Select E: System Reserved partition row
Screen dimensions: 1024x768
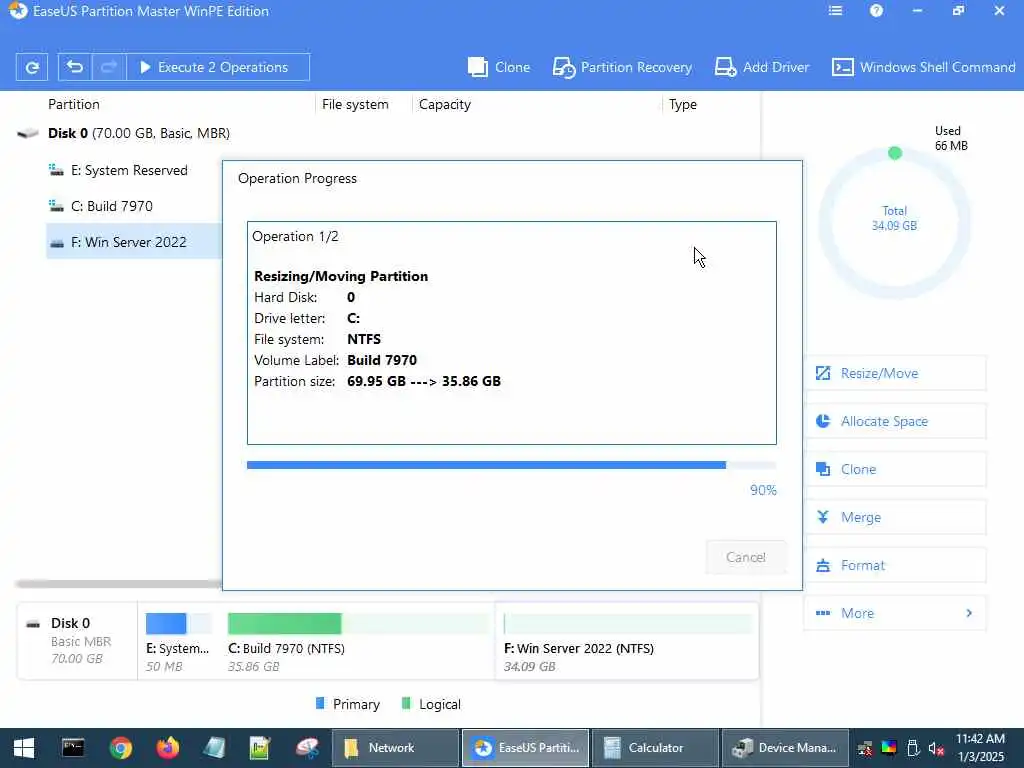tap(134, 170)
